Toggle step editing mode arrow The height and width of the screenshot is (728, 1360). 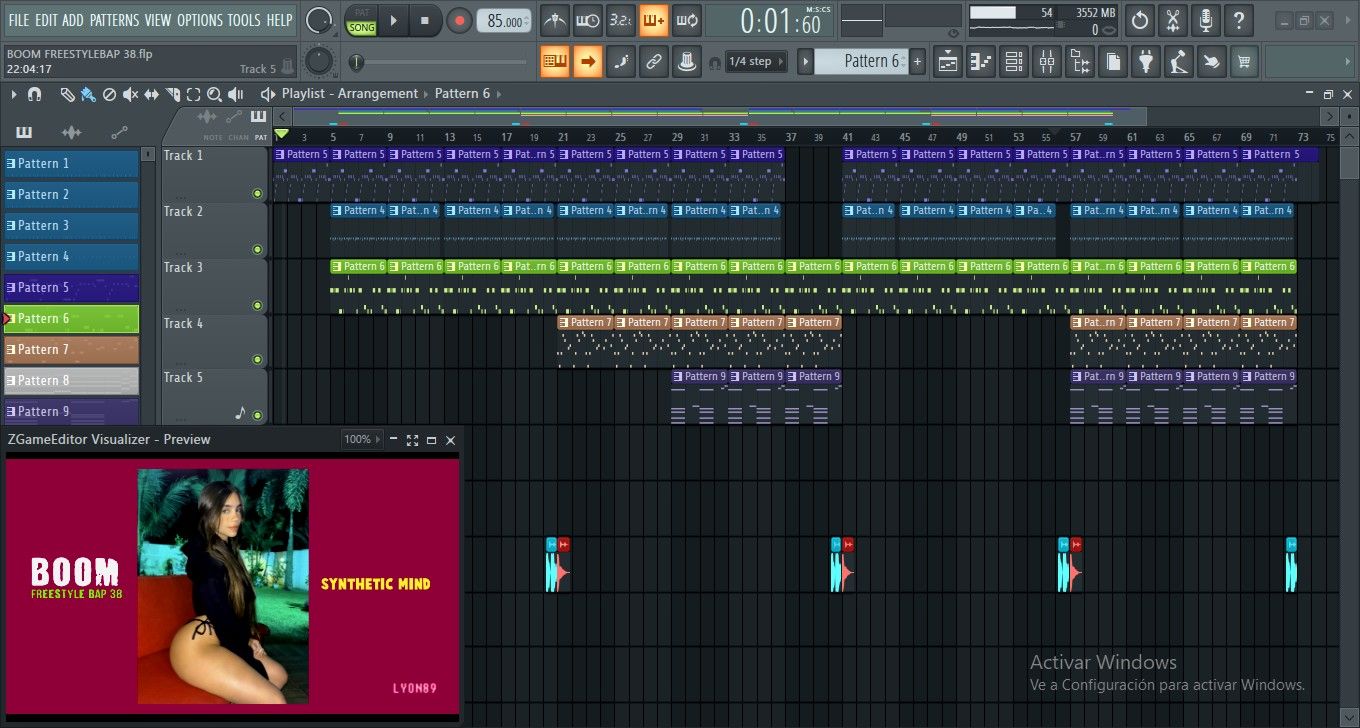(x=588, y=61)
